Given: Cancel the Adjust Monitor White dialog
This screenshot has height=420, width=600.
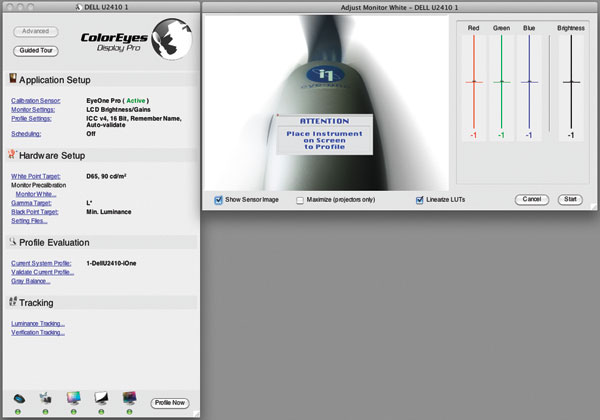Looking at the screenshot, I should click(532, 199).
